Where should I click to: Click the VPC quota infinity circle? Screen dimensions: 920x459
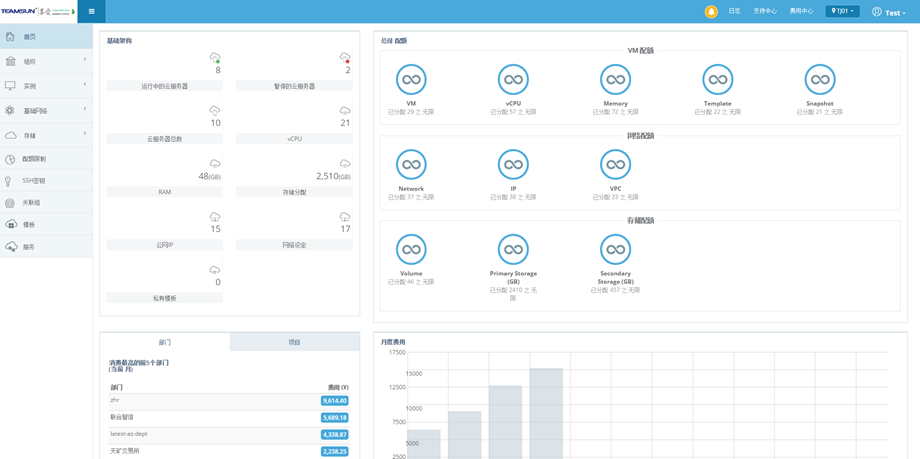point(615,164)
